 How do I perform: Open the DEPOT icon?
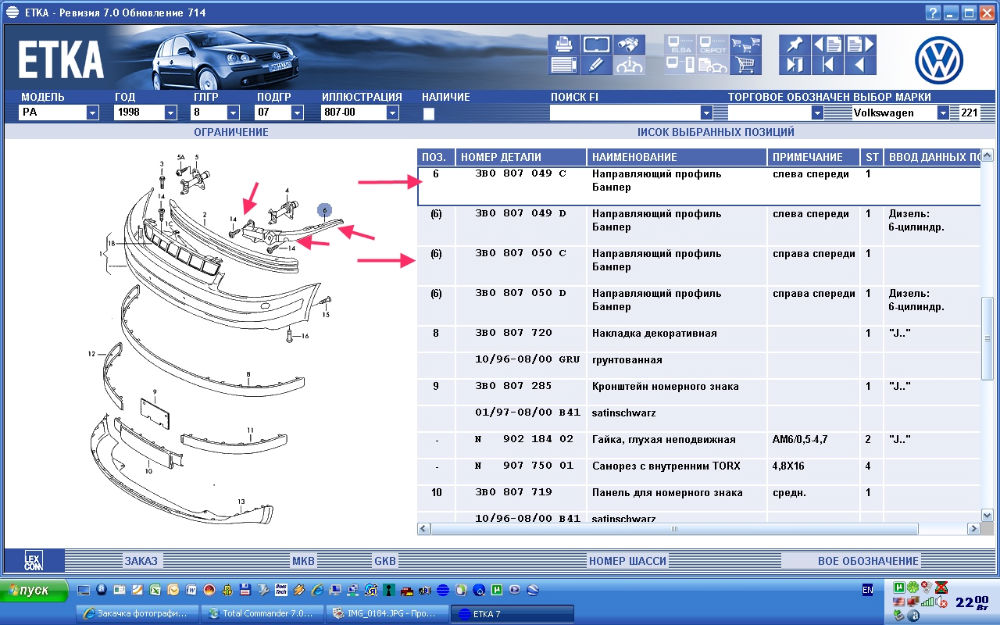[712, 45]
